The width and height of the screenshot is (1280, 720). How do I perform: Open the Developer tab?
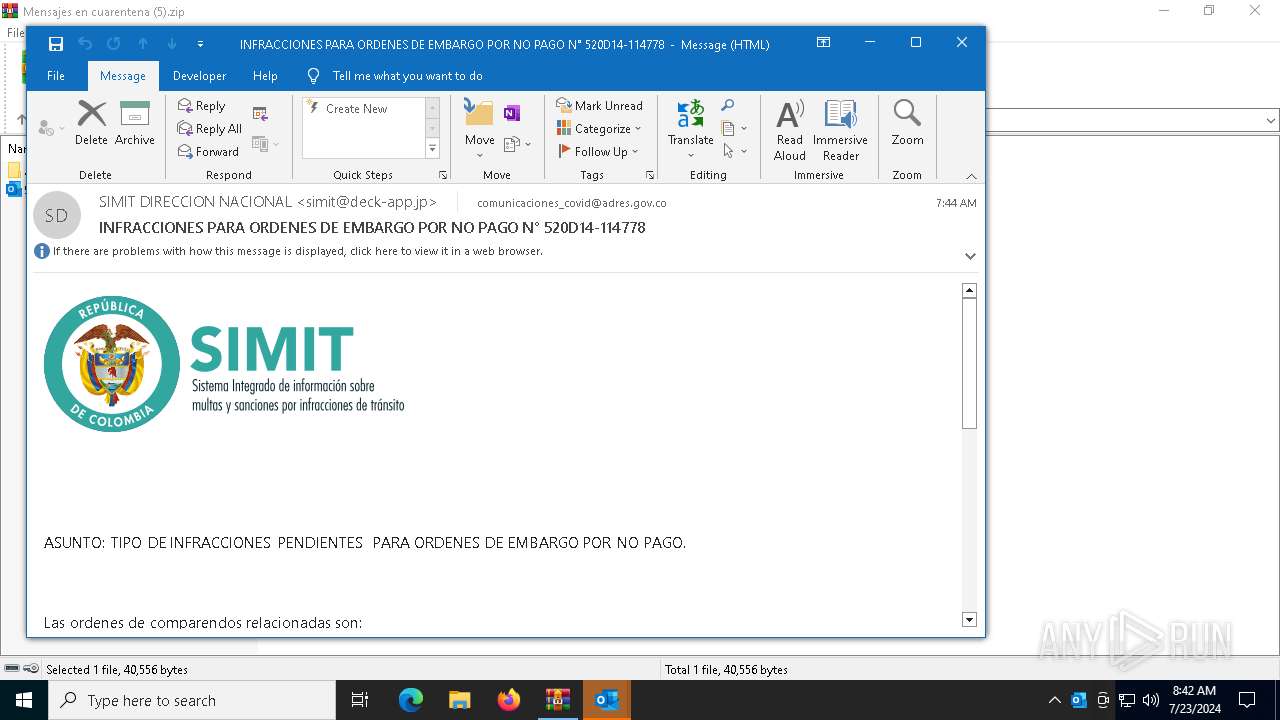tap(199, 76)
